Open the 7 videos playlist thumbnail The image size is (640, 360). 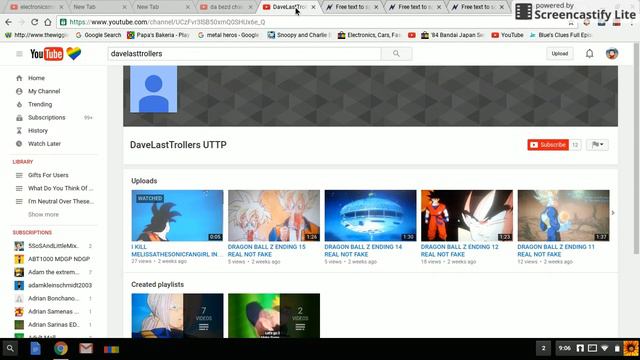coord(177,316)
